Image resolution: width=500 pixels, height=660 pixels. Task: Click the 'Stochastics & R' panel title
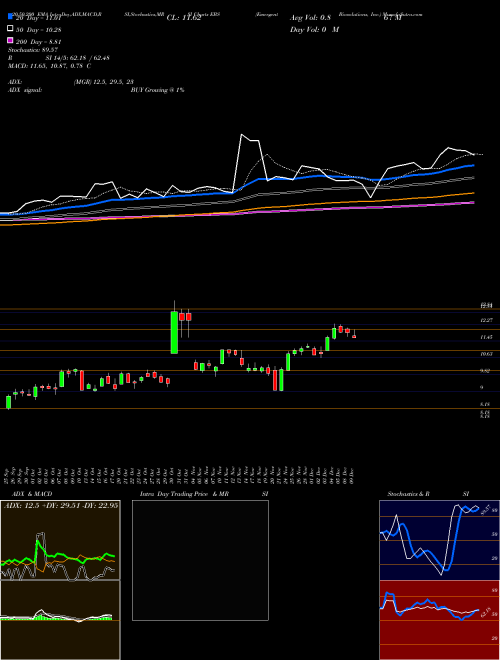coord(408,494)
